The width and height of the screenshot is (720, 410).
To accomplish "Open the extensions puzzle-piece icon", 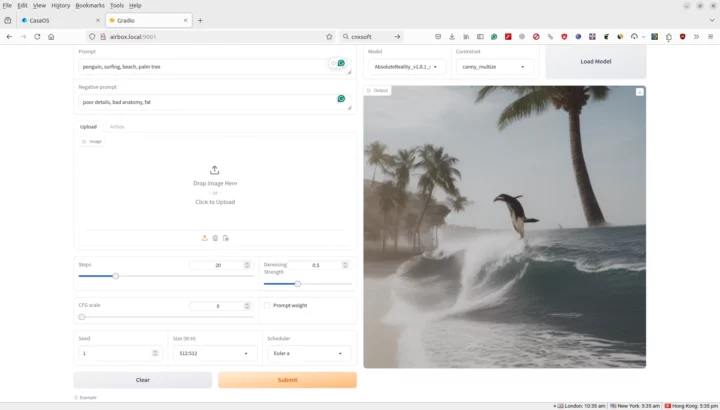I will point(669,37).
